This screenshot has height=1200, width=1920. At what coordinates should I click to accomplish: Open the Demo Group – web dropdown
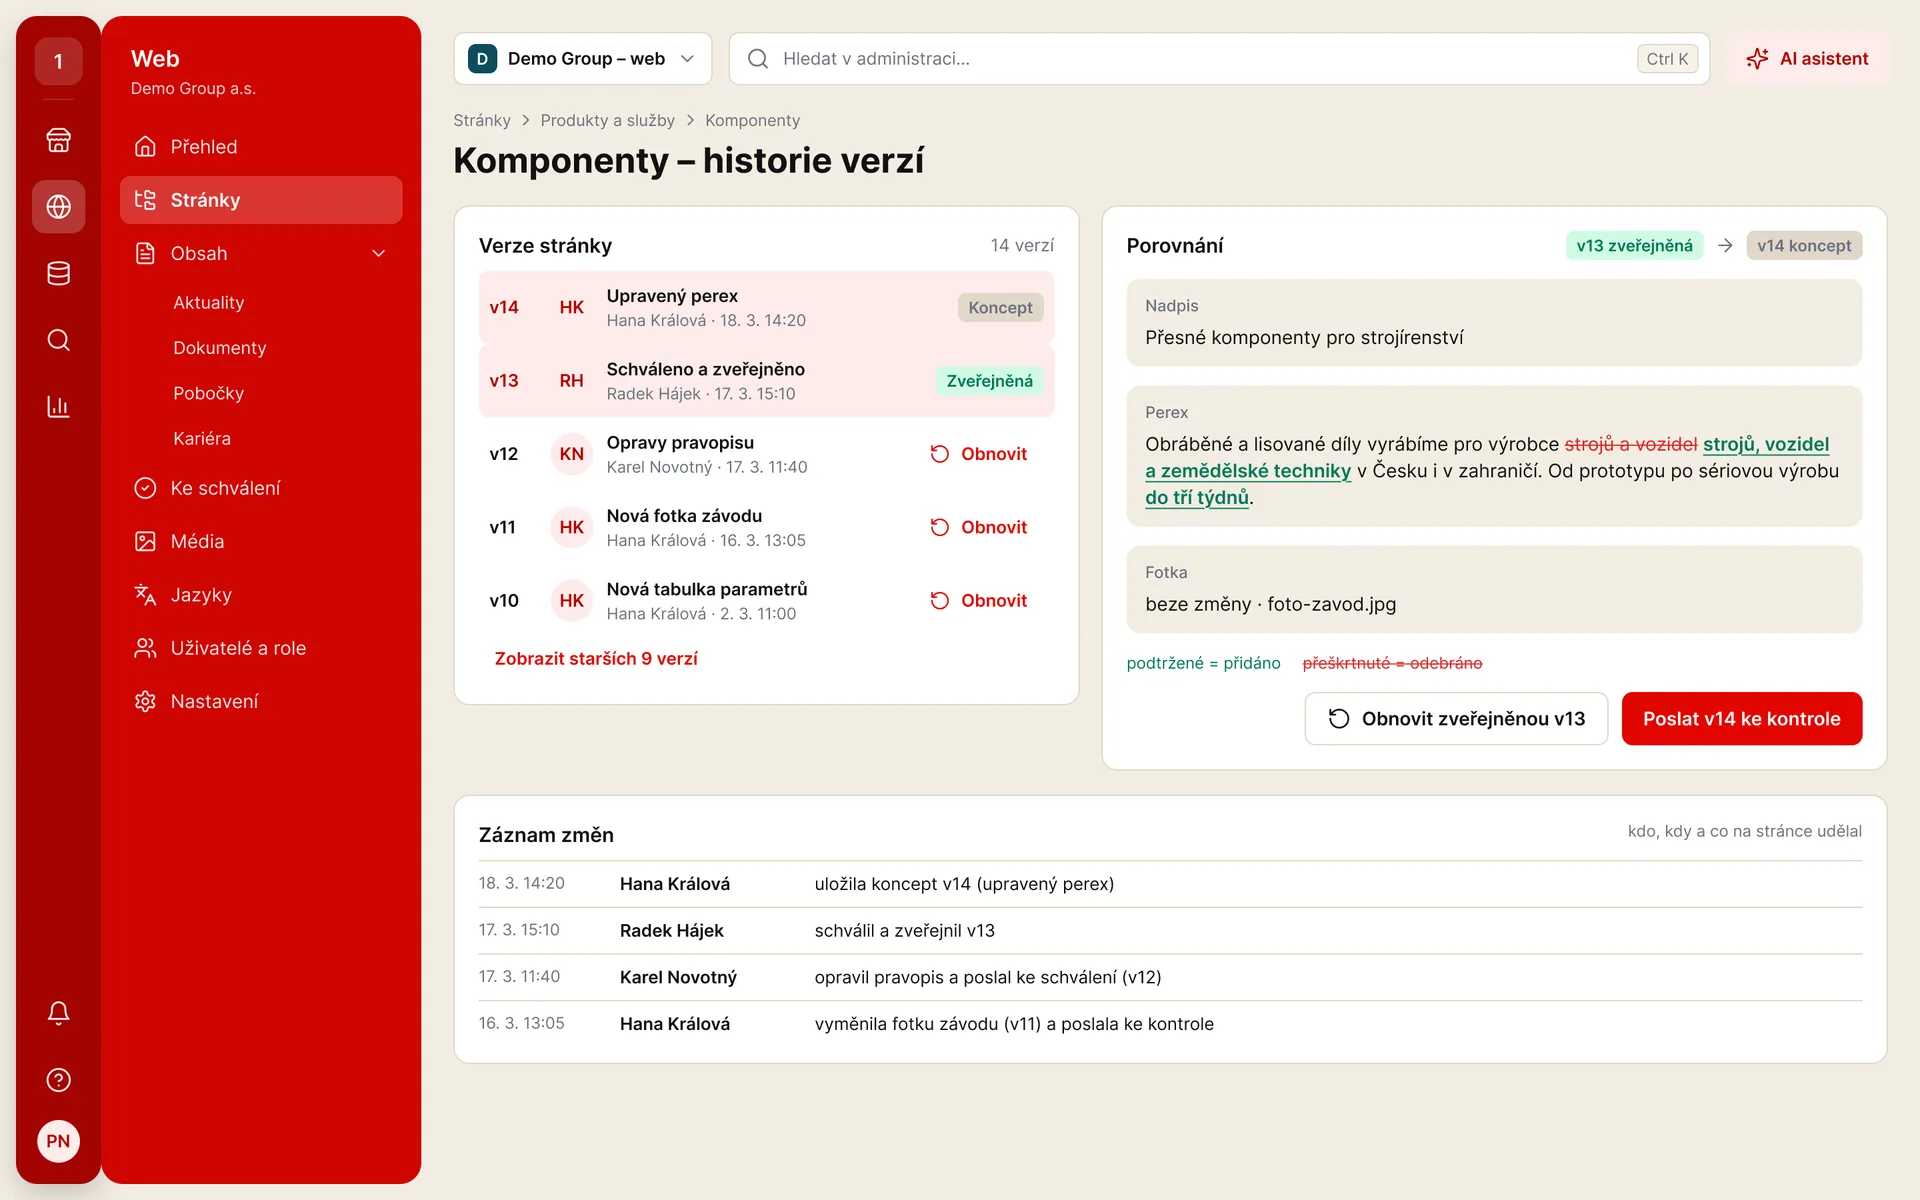(582, 59)
